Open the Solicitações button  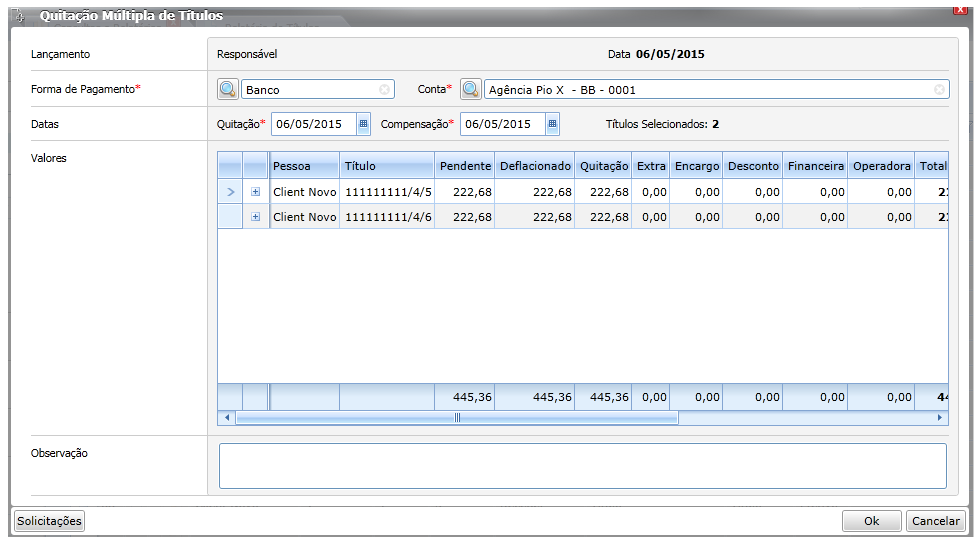[49, 521]
